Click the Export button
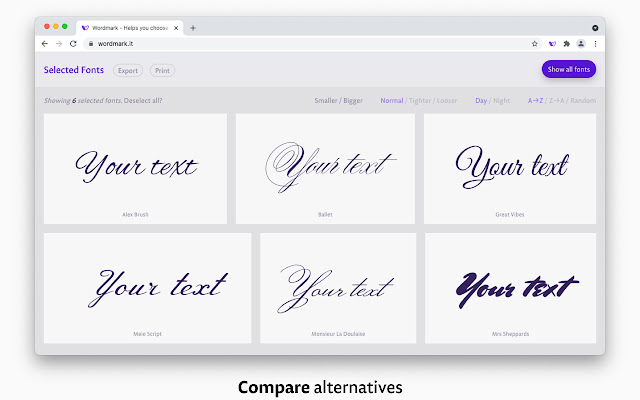640x400 pixels. point(128,71)
